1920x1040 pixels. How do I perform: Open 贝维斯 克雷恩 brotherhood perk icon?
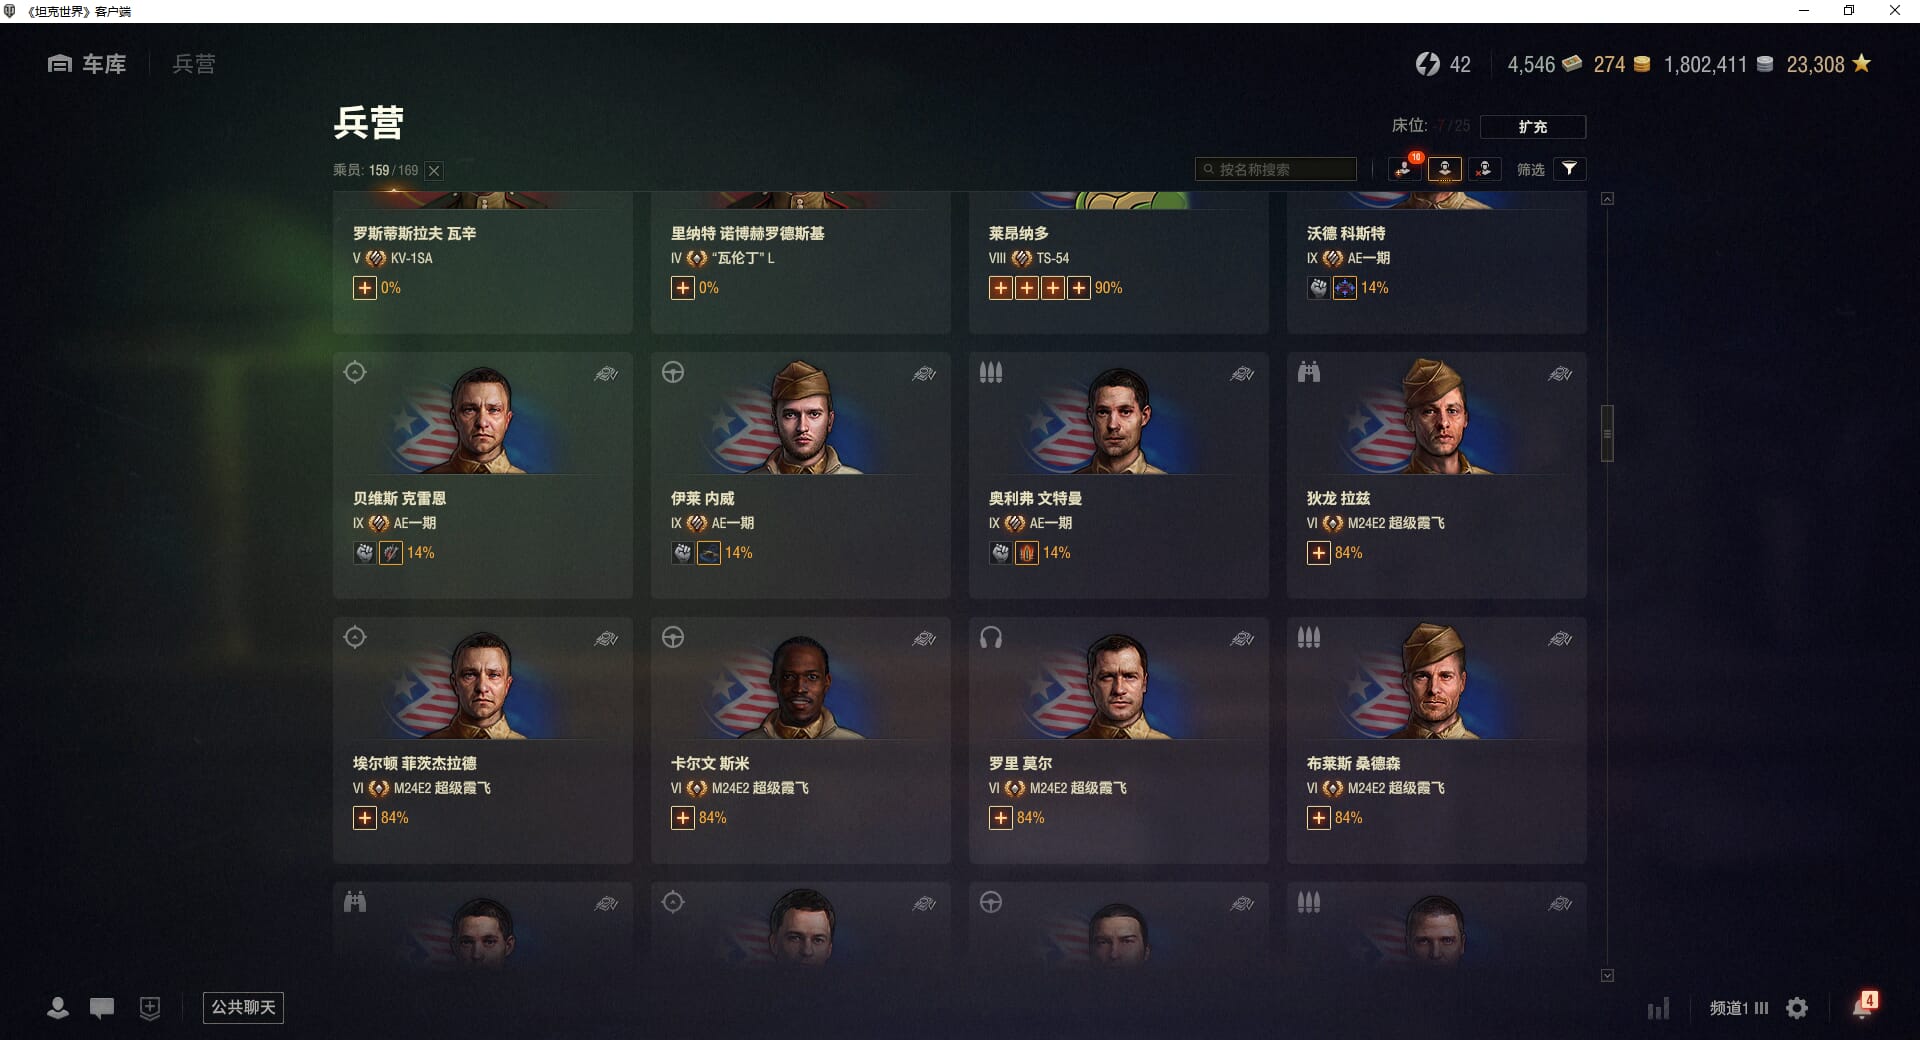click(x=365, y=552)
